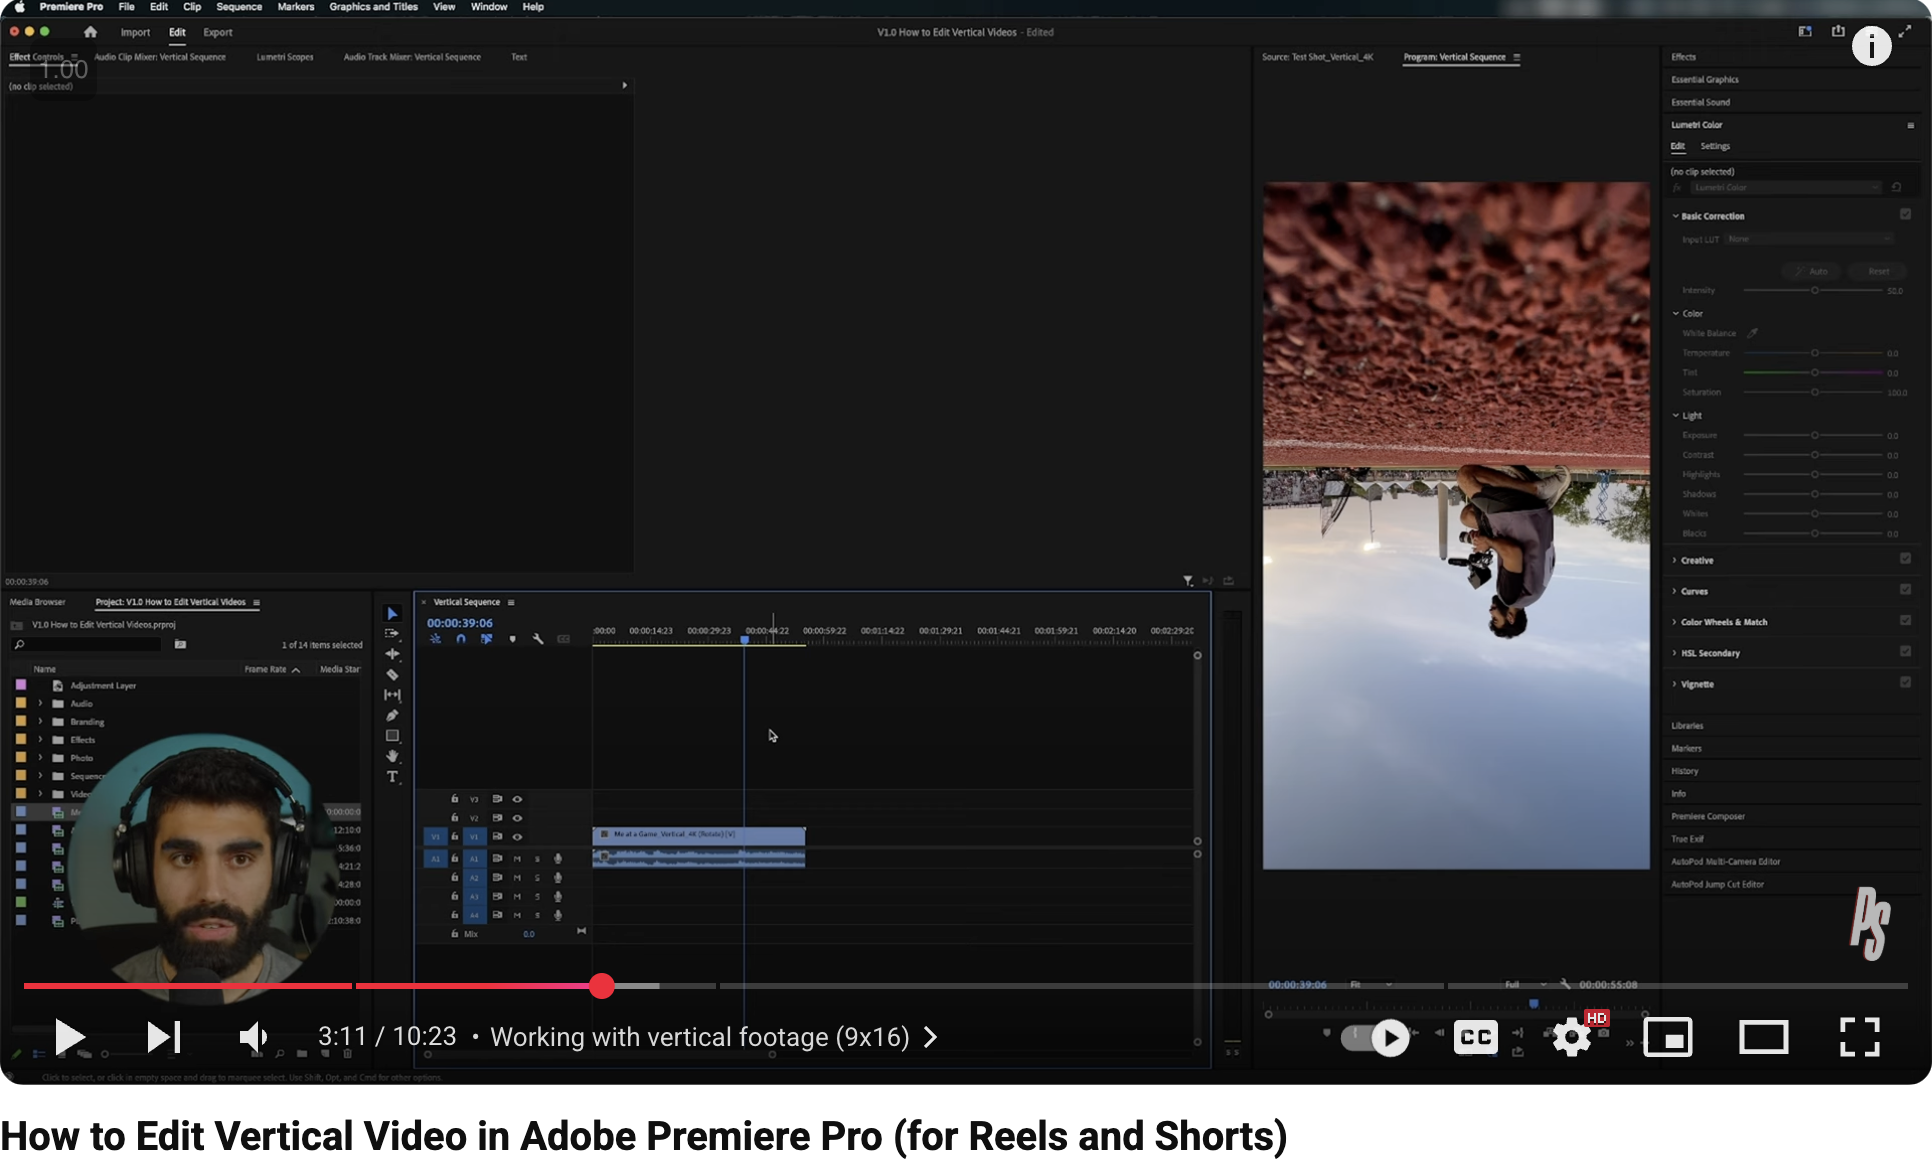This screenshot has width=1932, height=1172.
Task: Mute the video volume
Action: [x=254, y=1037]
